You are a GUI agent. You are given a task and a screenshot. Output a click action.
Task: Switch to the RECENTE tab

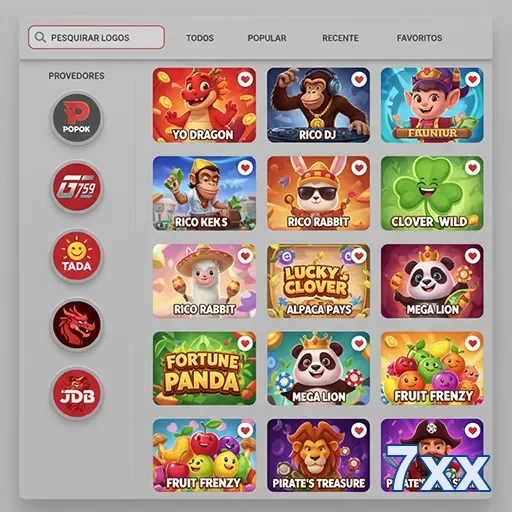[x=340, y=38]
